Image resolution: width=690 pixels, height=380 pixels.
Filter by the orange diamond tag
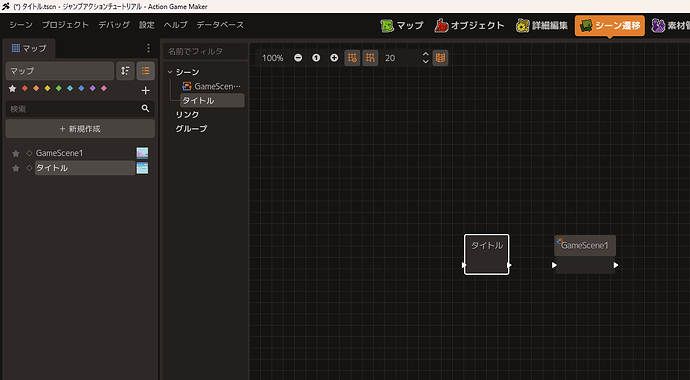36,88
